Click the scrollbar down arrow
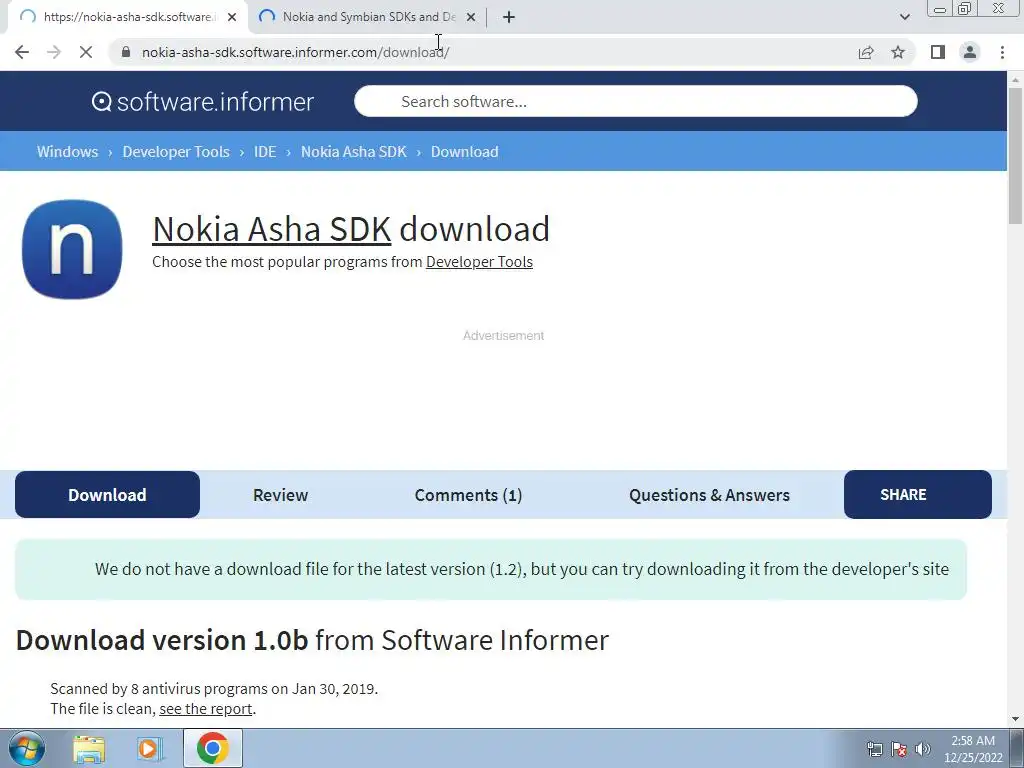Screen dimensions: 1024x768 coord(1015,718)
